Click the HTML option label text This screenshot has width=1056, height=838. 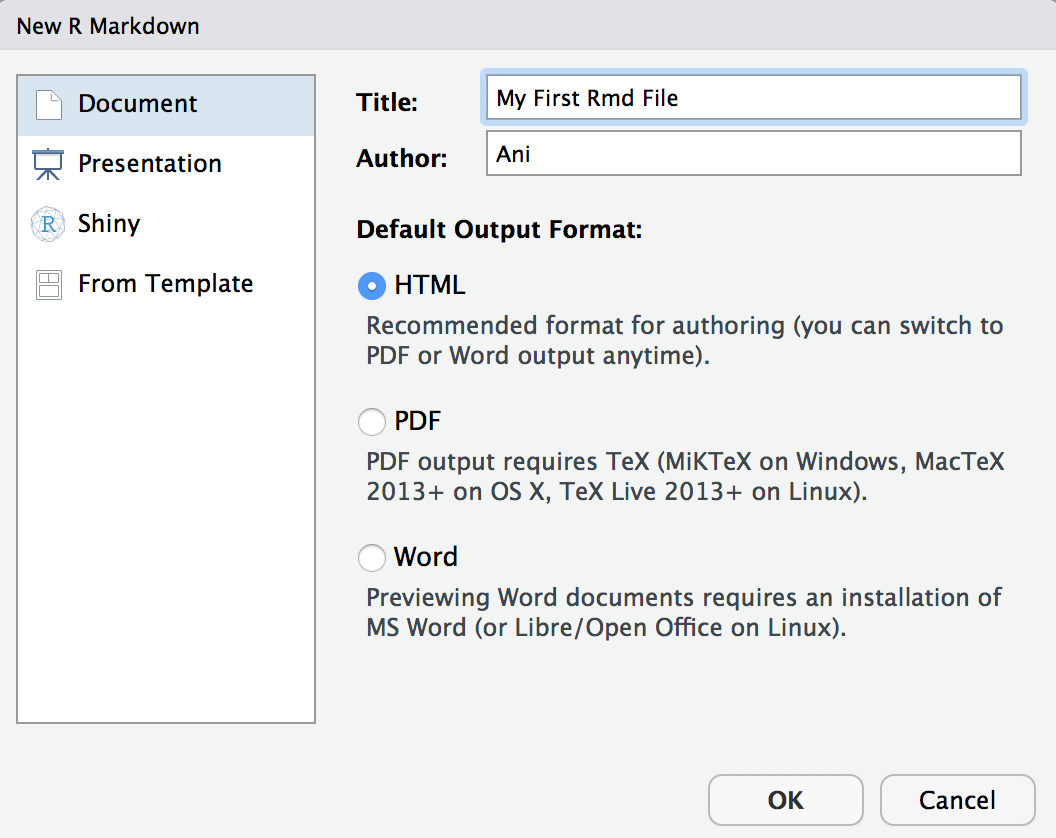point(430,286)
